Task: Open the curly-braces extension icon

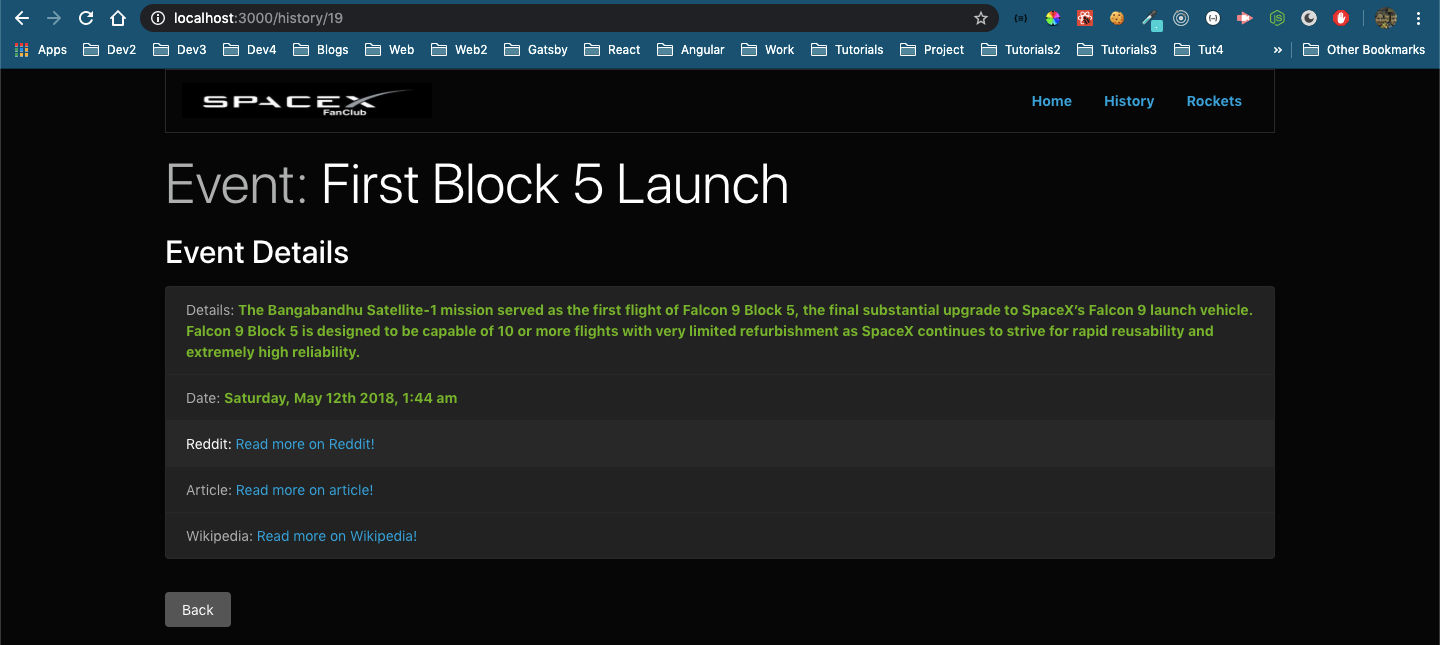Action: pos(1021,18)
